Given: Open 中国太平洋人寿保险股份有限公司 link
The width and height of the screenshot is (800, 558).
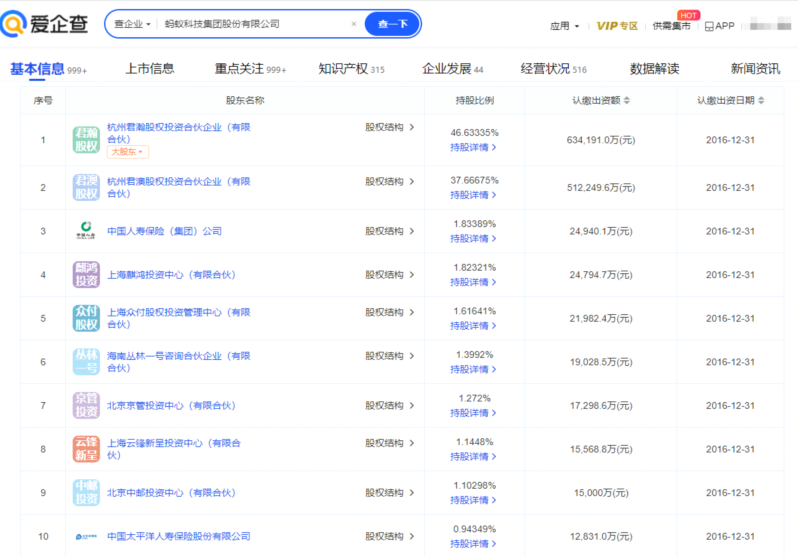Looking at the screenshot, I should [x=179, y=536].
